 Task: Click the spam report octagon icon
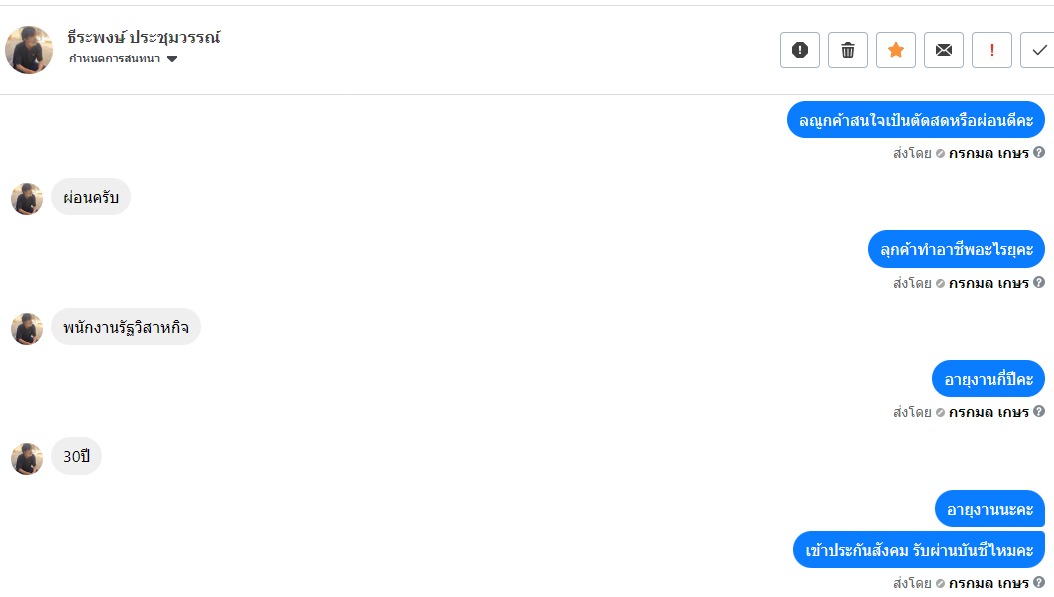click(x=800, y=50)
